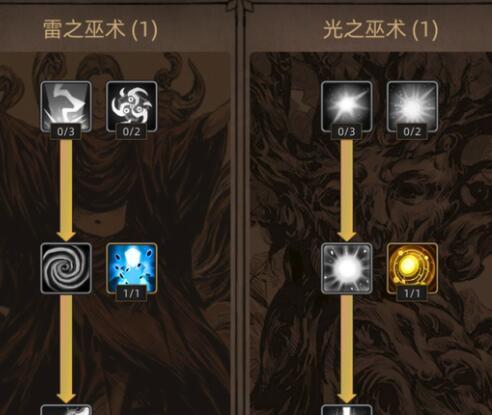The height and width of the screenshot is (415, 492).
Task: Select the blue glowing figure skill
Action: click(x=132, y=268)
